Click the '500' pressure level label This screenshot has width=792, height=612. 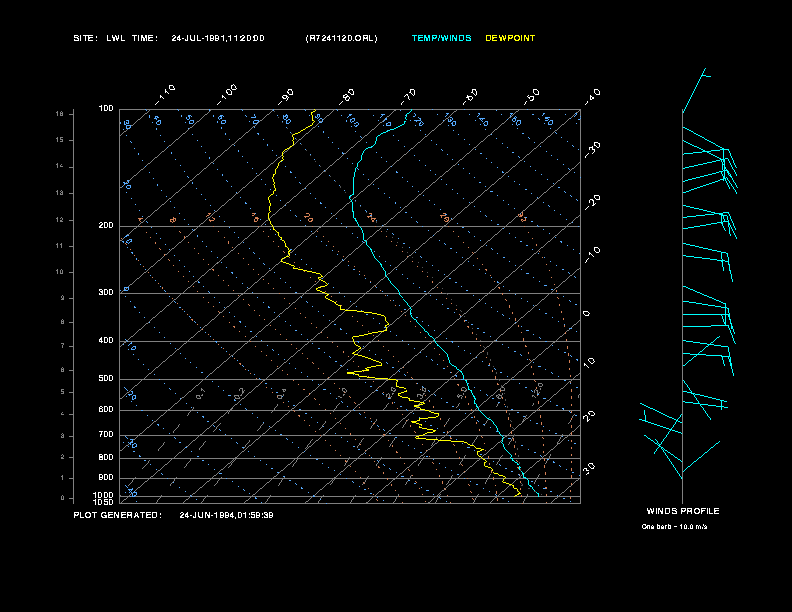pyautogui.click(x=106, y=379)
